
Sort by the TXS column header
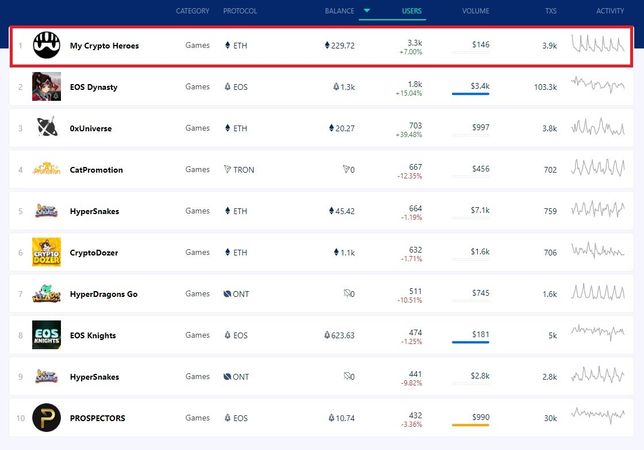550,11
